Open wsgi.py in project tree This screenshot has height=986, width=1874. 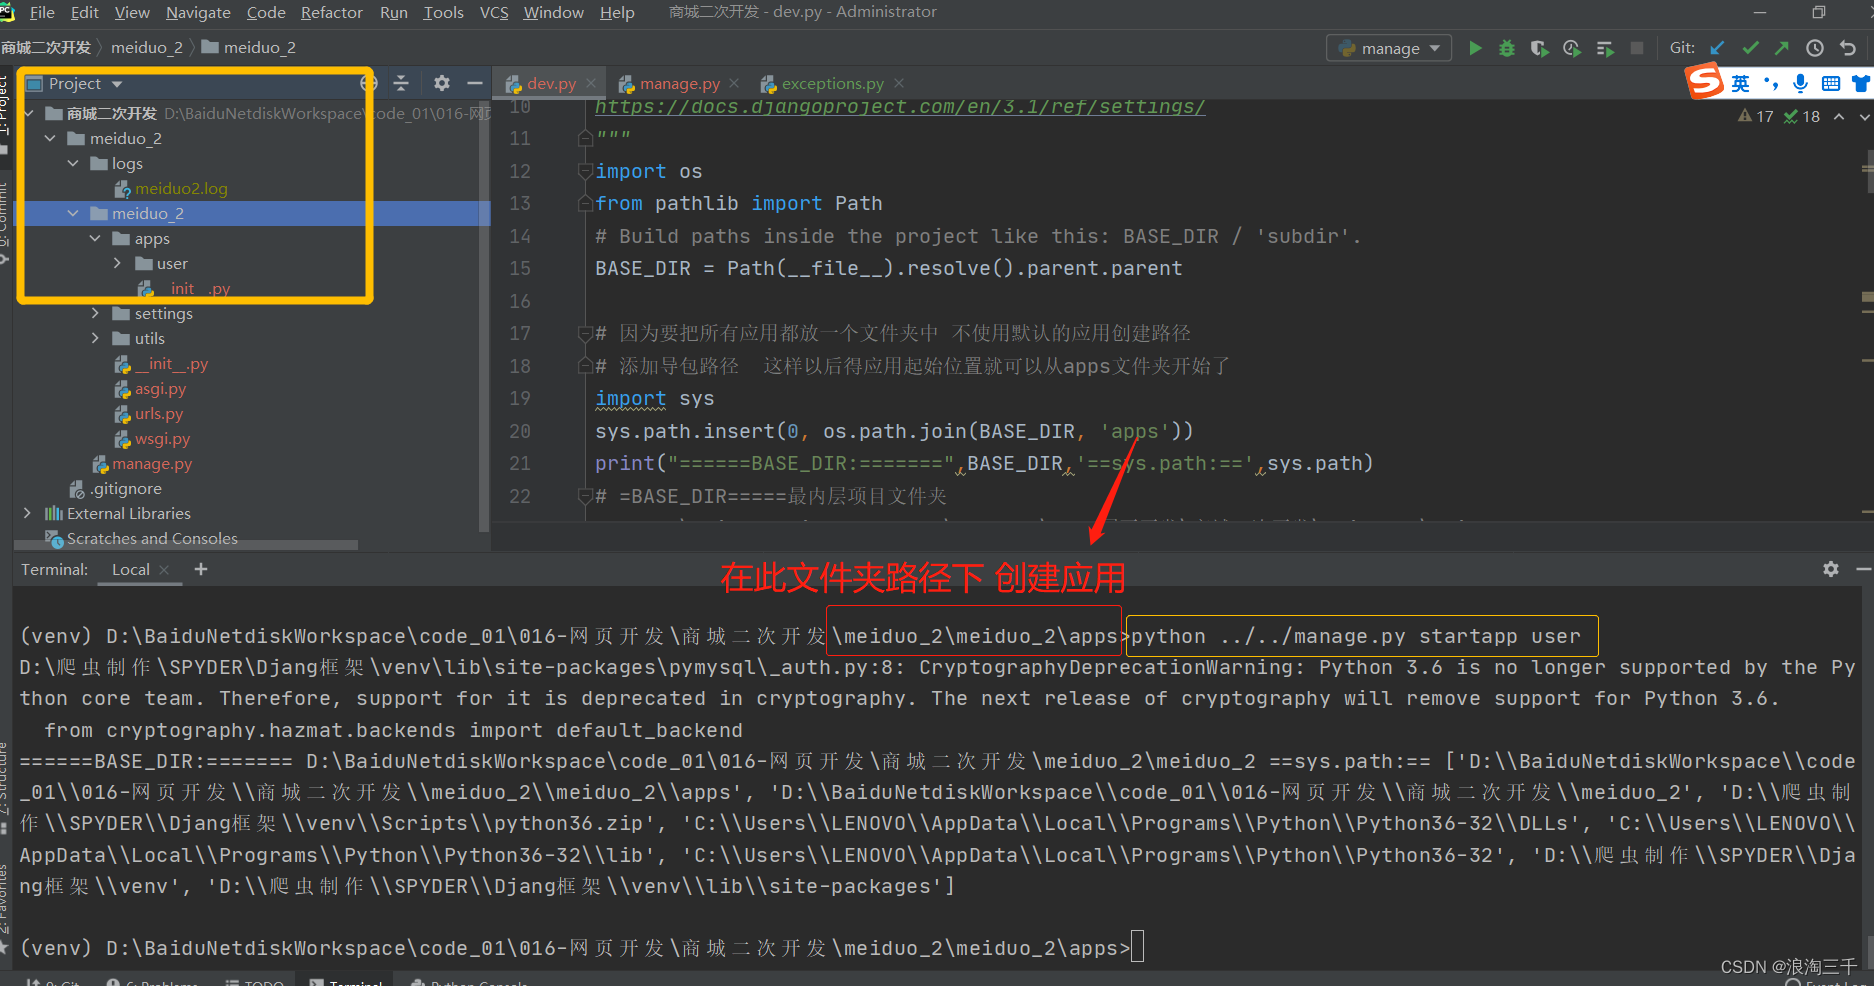[x=162, y=438]
